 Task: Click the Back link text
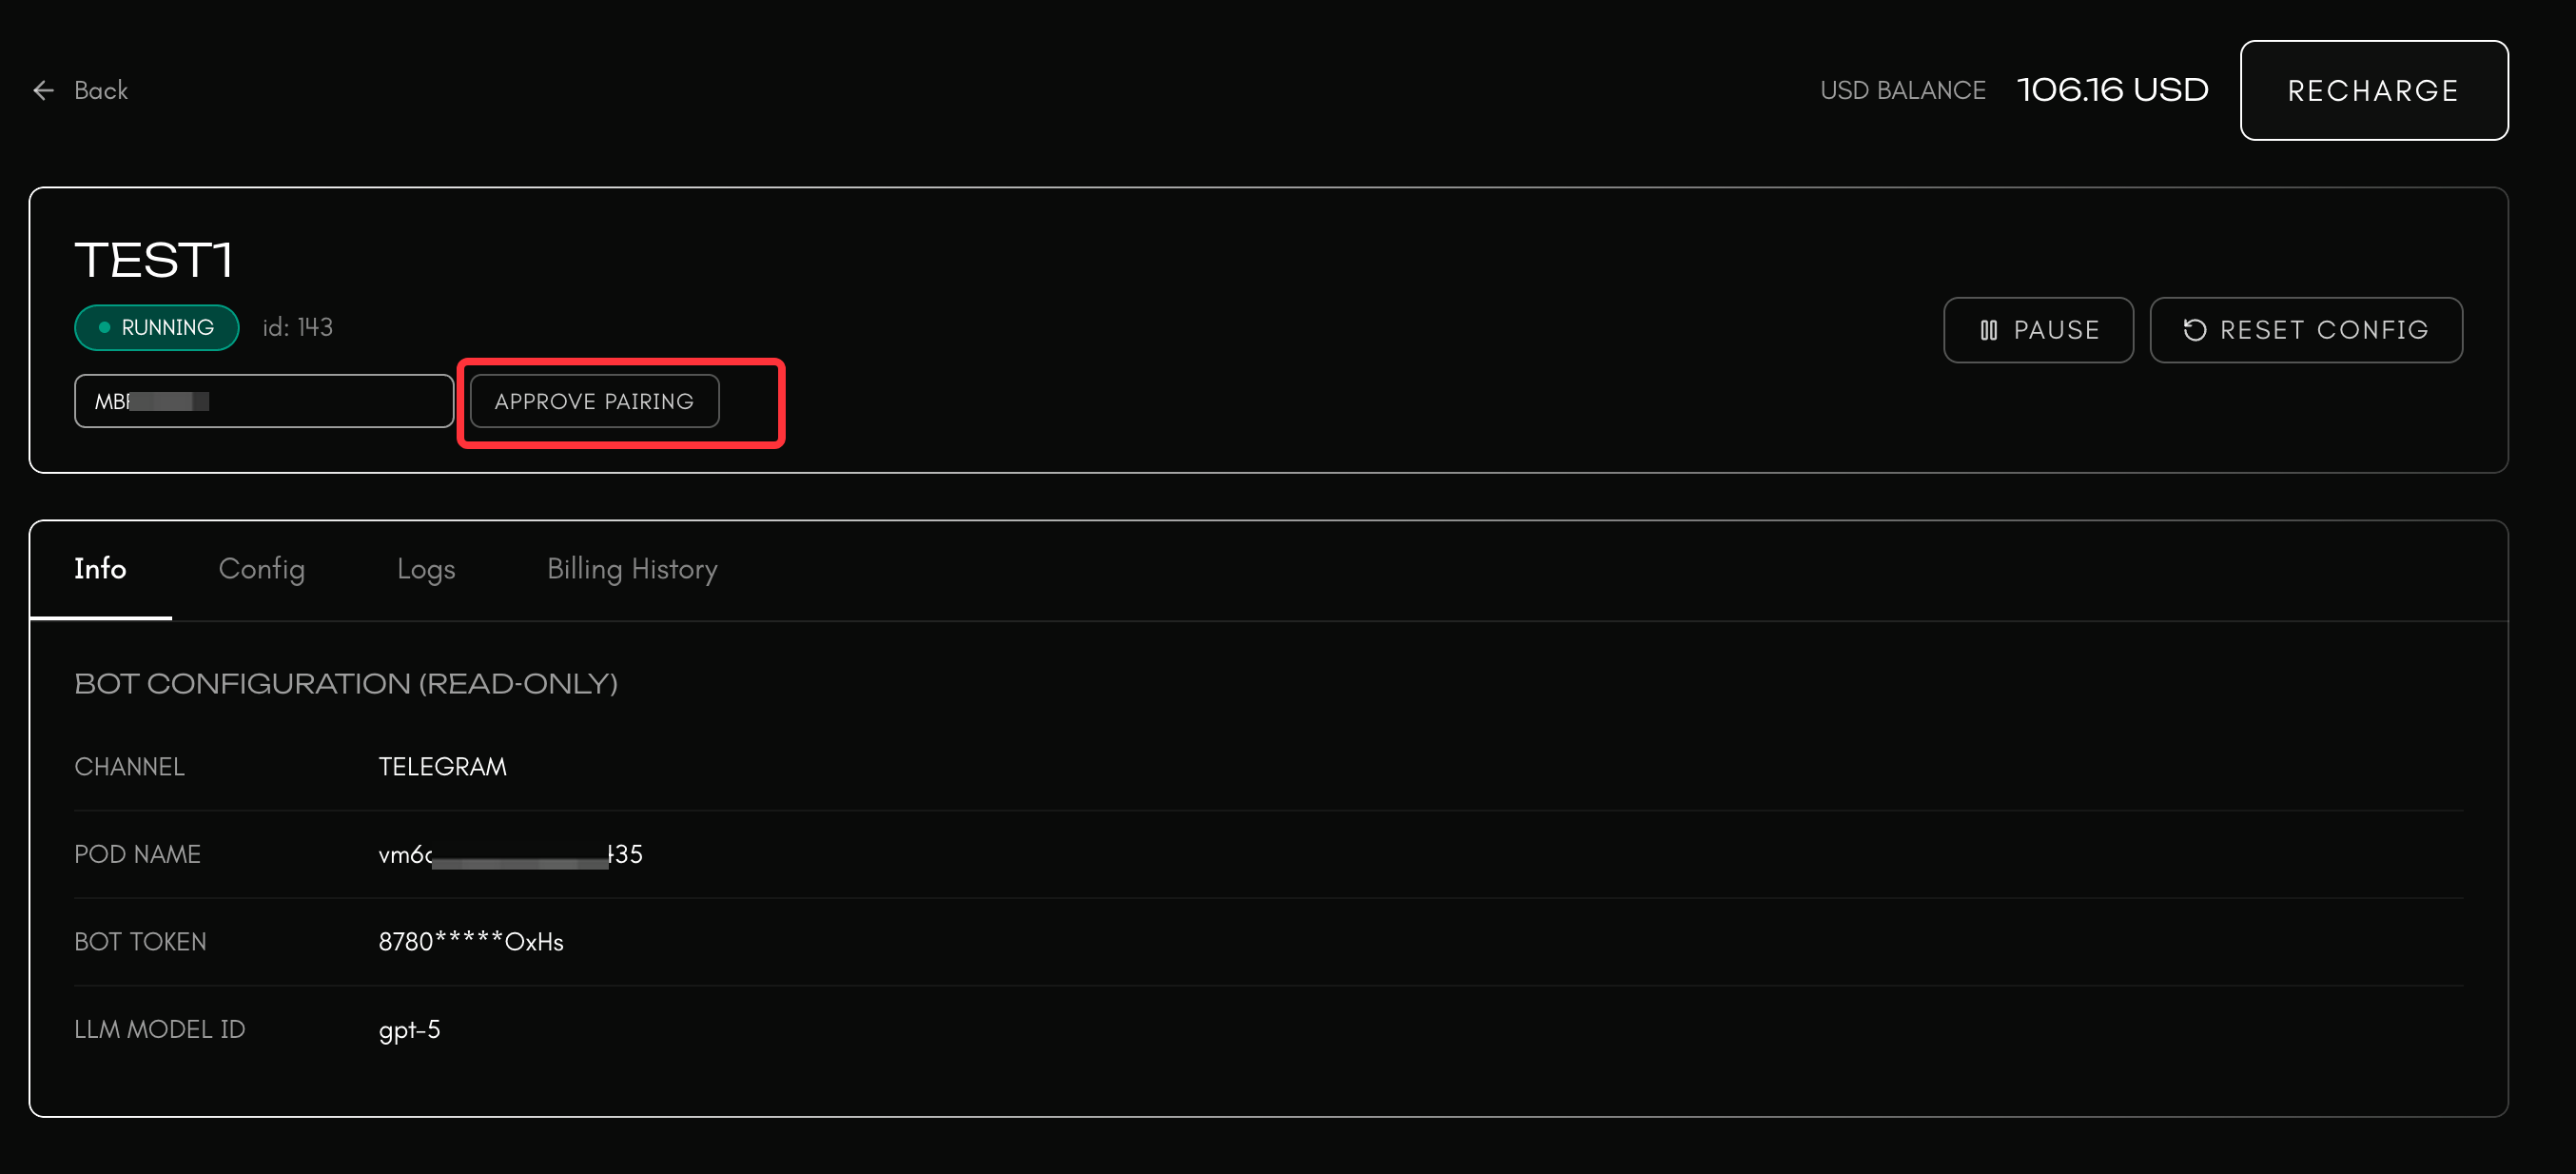point(101,91)
